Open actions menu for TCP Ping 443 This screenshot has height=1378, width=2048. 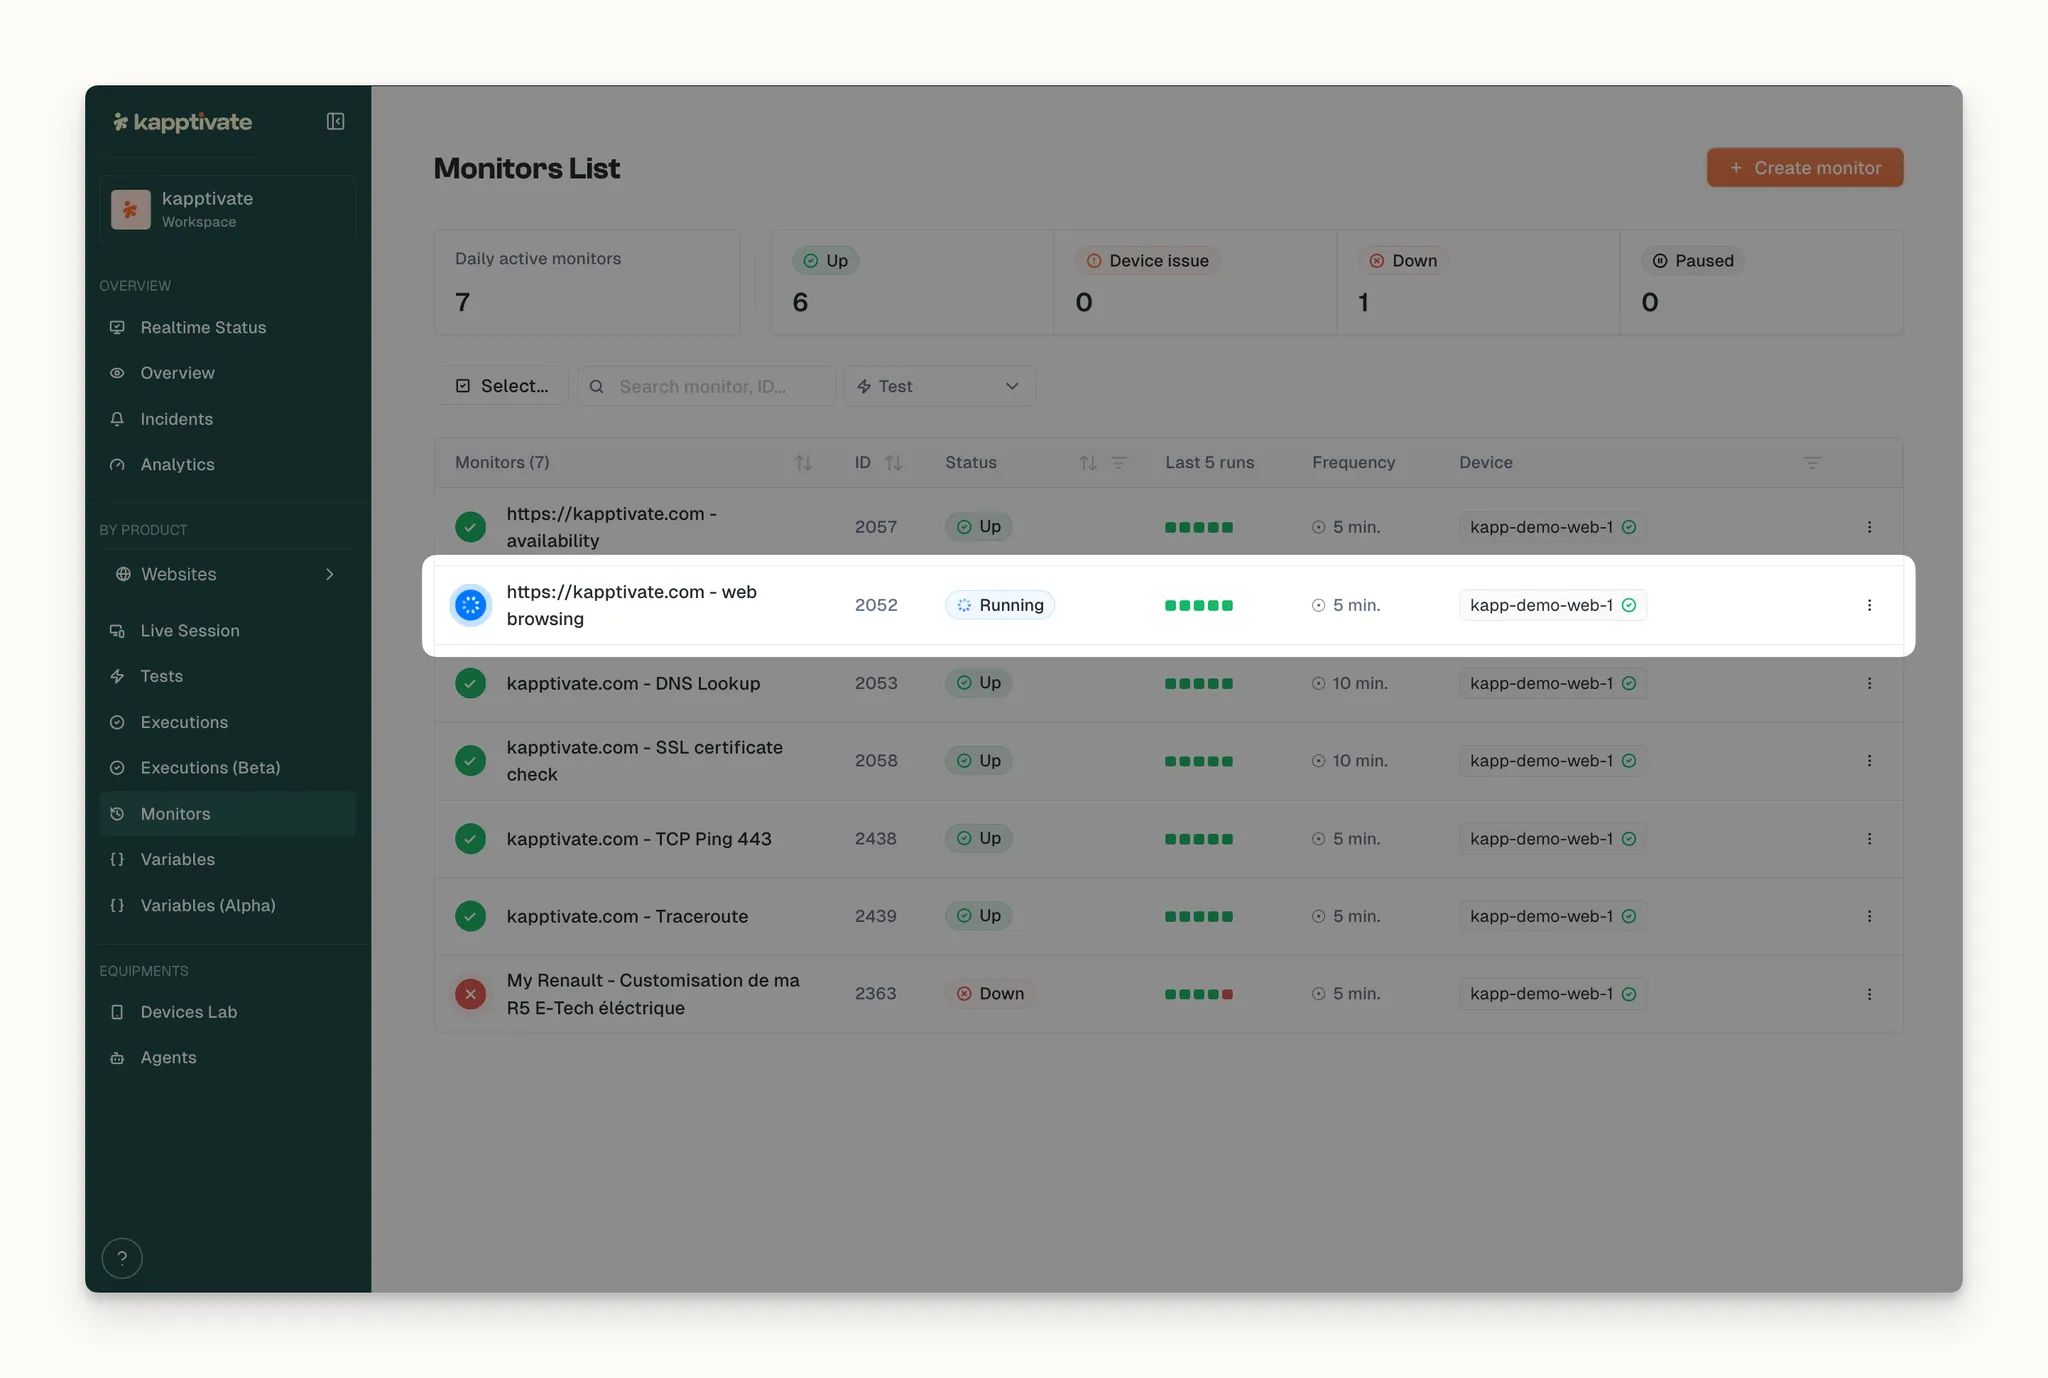click(x=1869, y=839)
